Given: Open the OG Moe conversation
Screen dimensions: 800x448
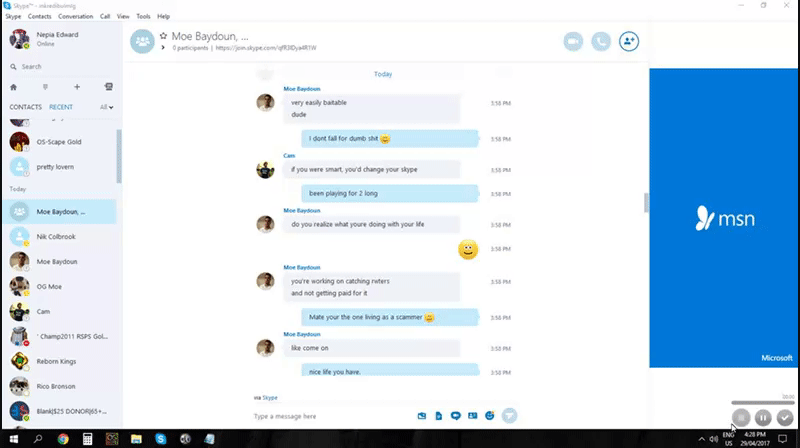Looking at the screenshot, I should coord(59,287).
